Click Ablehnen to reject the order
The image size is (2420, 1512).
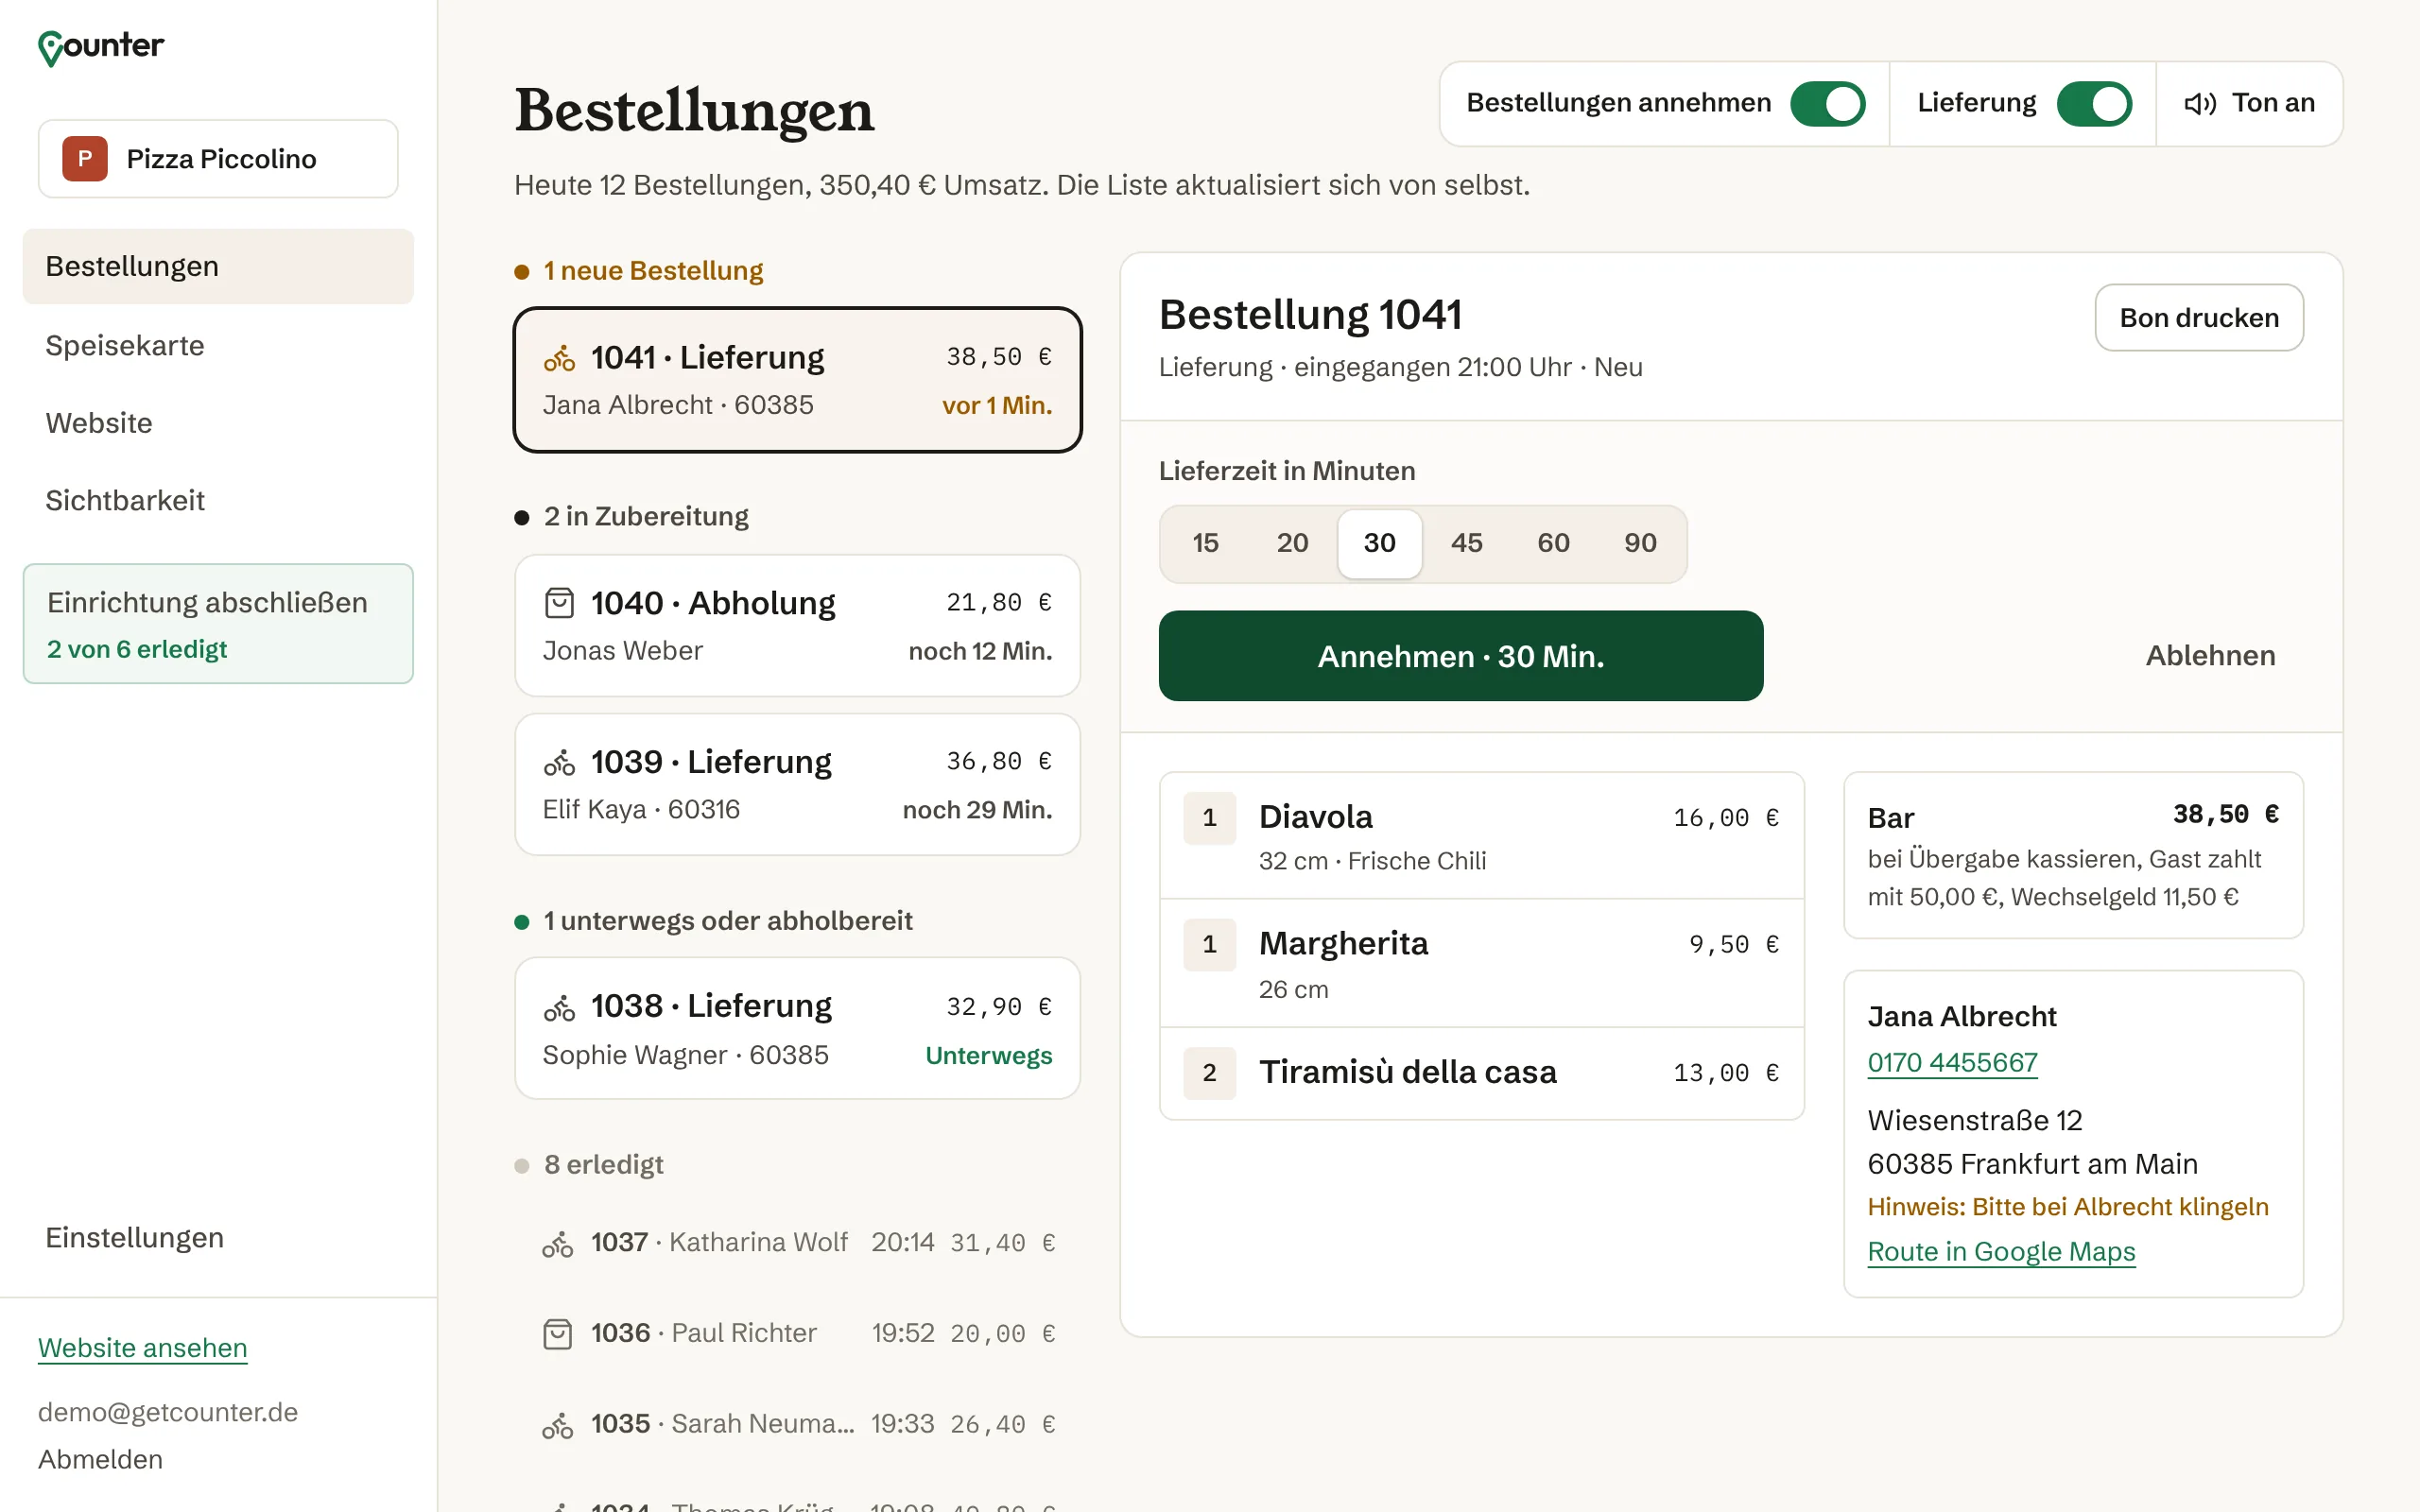[x=2210, y=656]
